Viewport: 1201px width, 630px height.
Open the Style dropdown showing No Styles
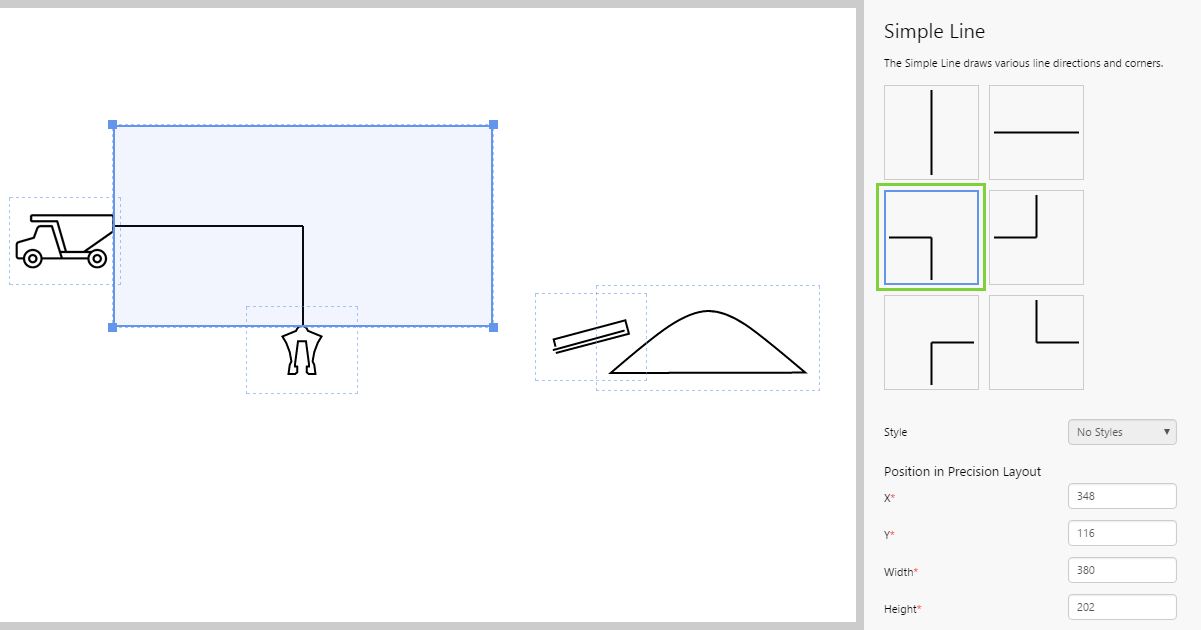pos(1122,432)
